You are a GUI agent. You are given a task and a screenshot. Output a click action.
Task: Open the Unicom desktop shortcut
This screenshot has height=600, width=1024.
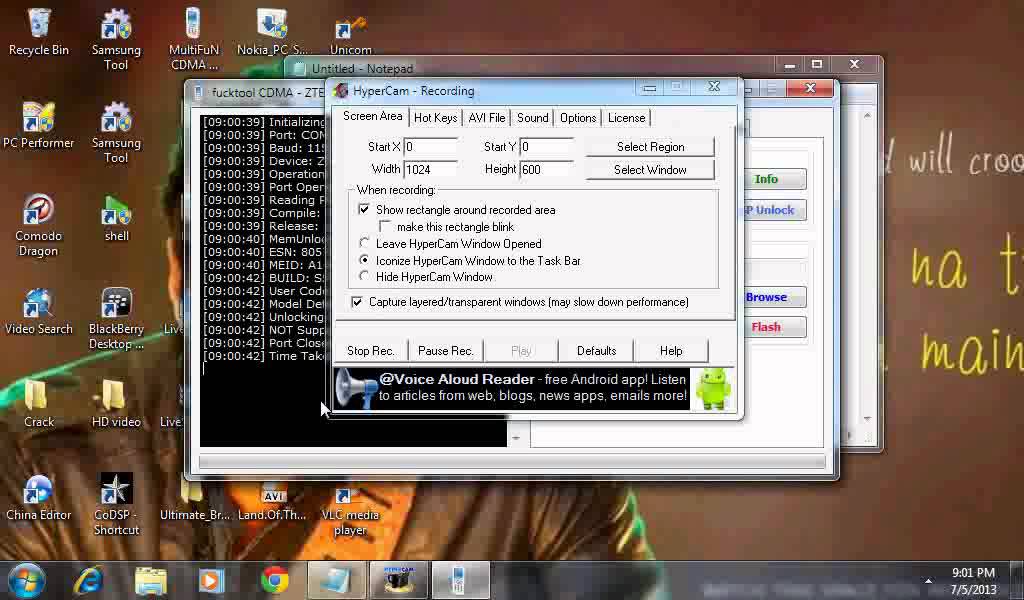click(x=351, y=36)
